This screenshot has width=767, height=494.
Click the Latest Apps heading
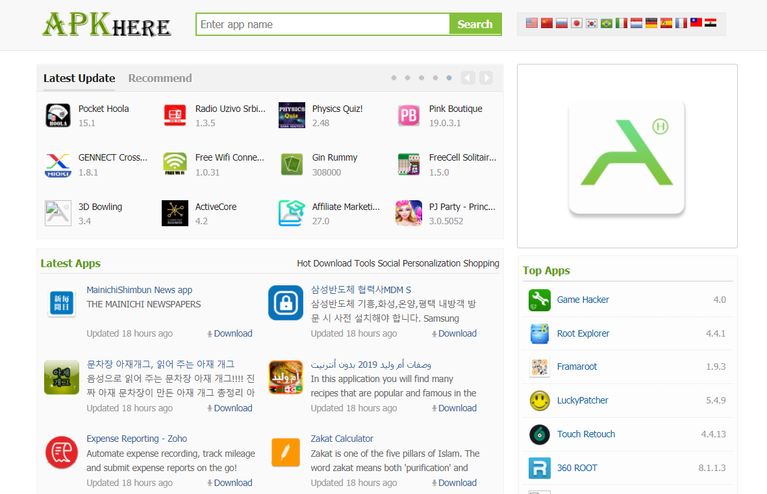70,263
